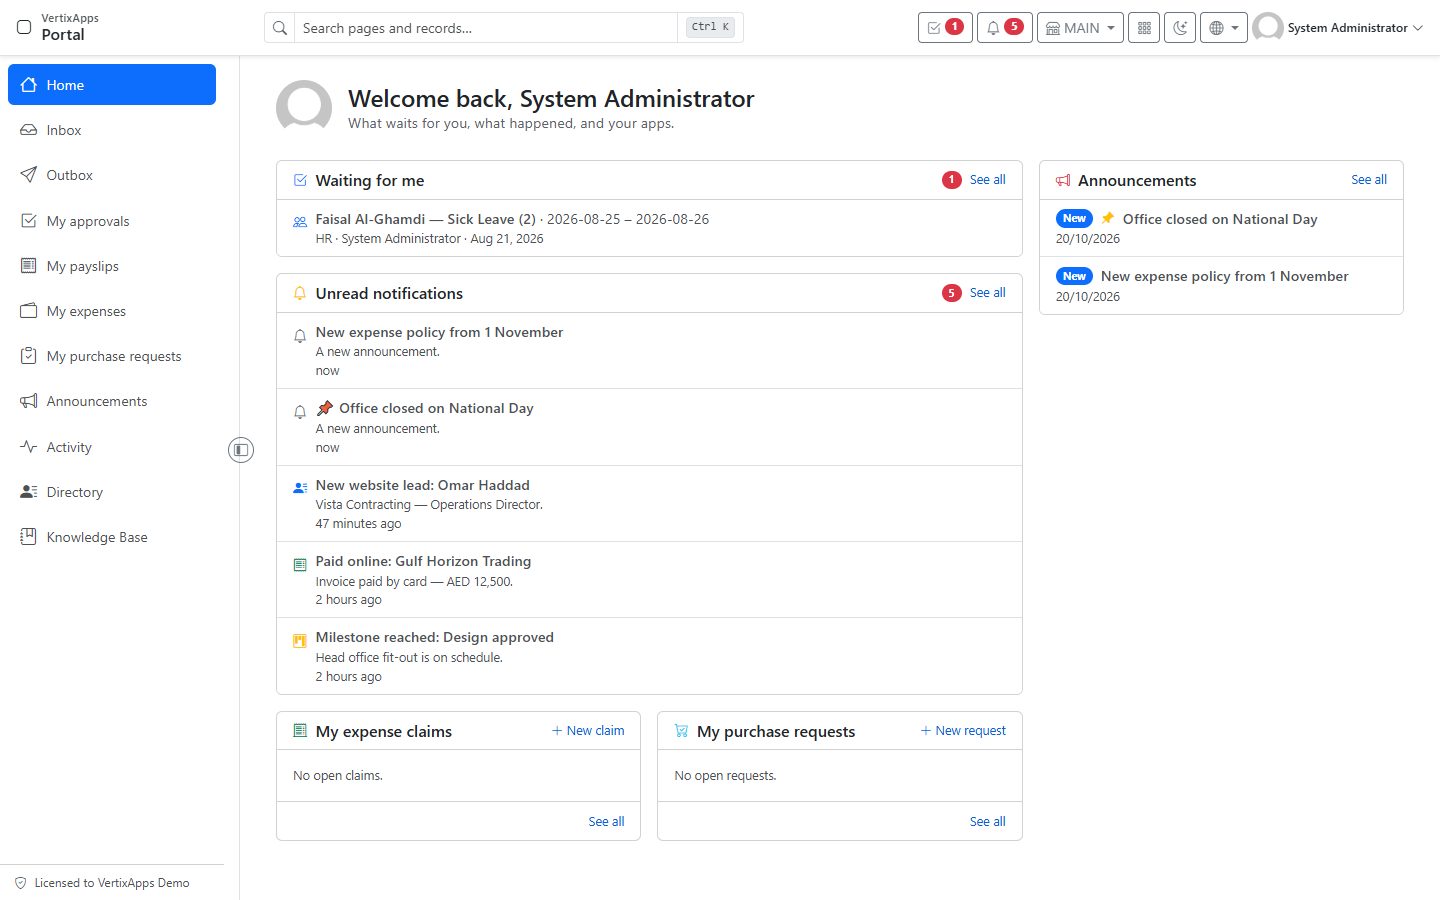Click the My purchase requests sidebar icon
1440x900 pixels.
click(x=28, y=356)
